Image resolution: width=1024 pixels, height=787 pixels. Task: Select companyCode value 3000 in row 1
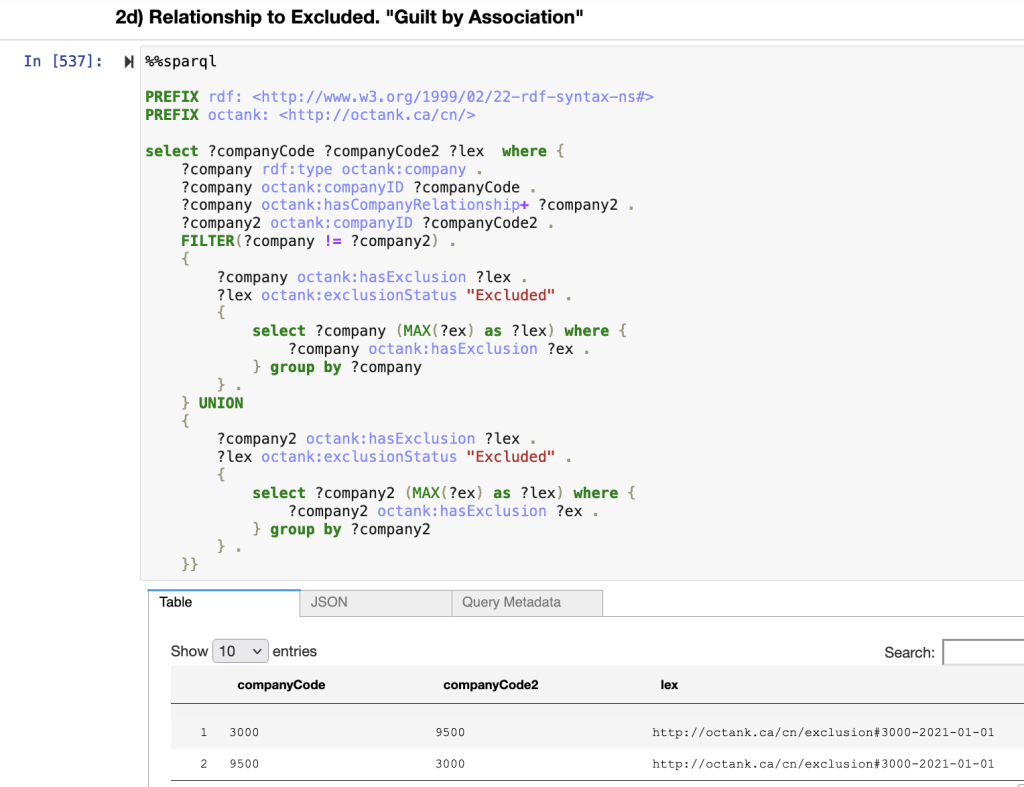(x=244, y=733)
